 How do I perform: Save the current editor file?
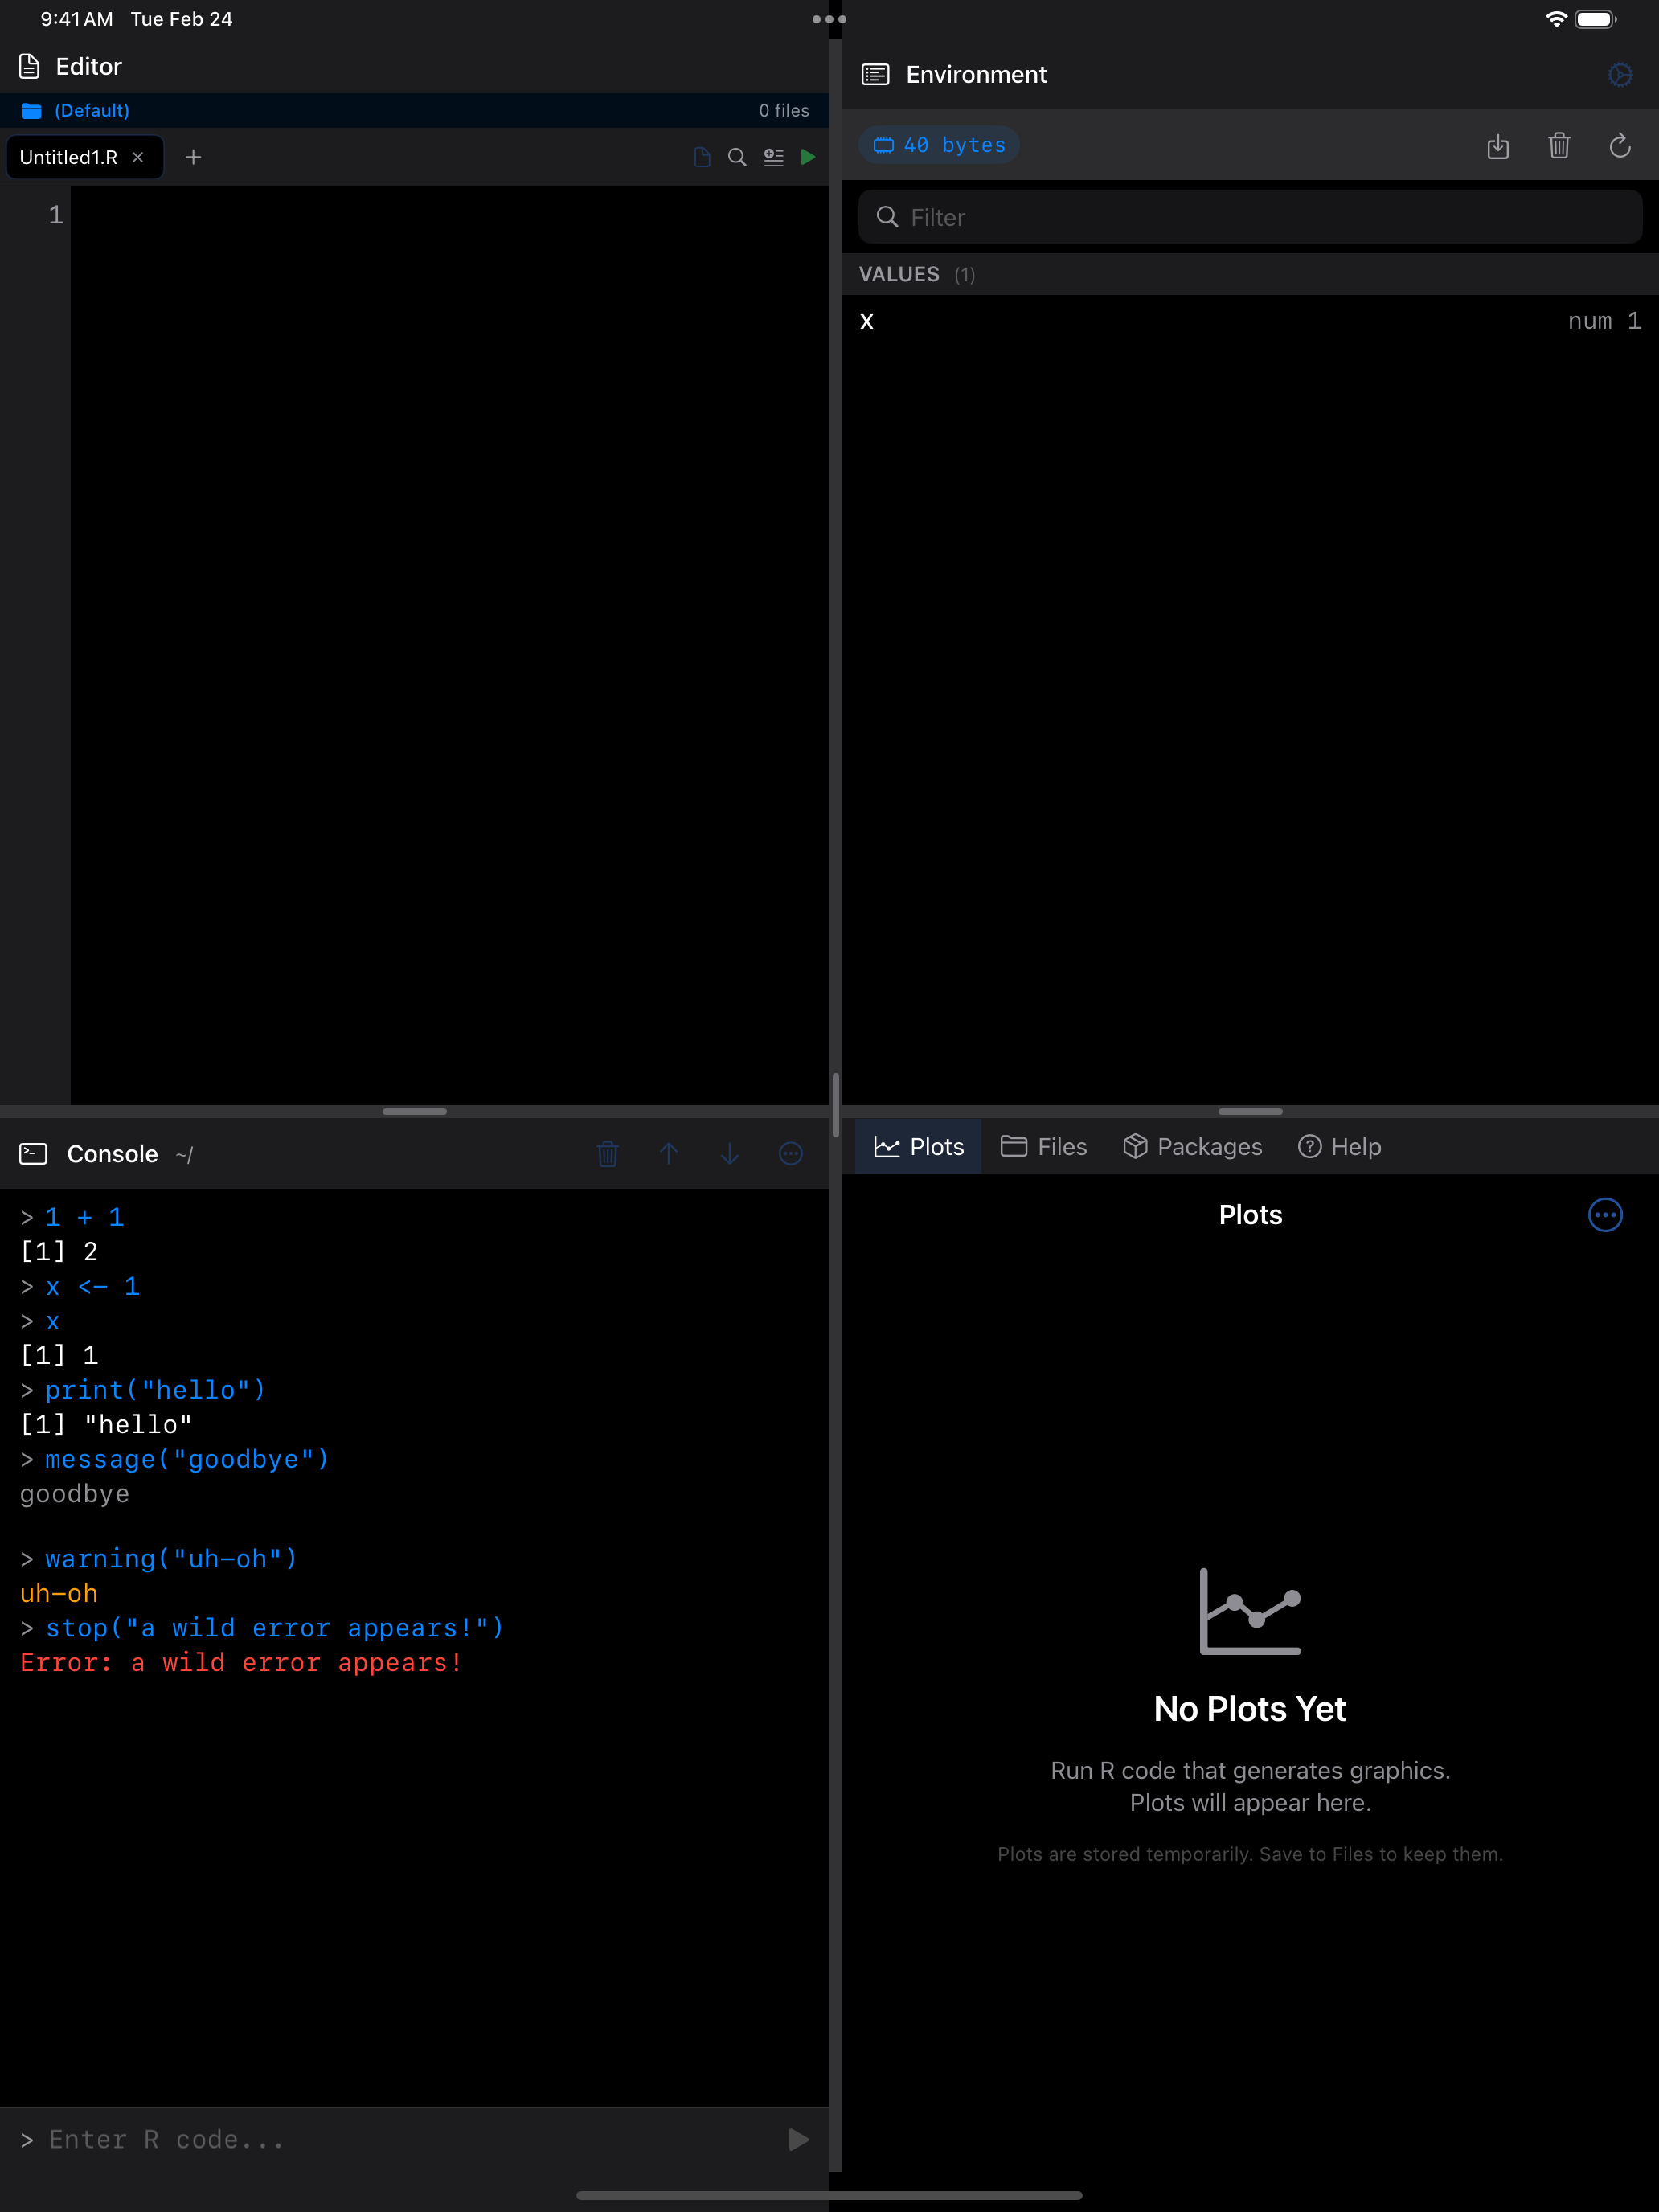701,157
